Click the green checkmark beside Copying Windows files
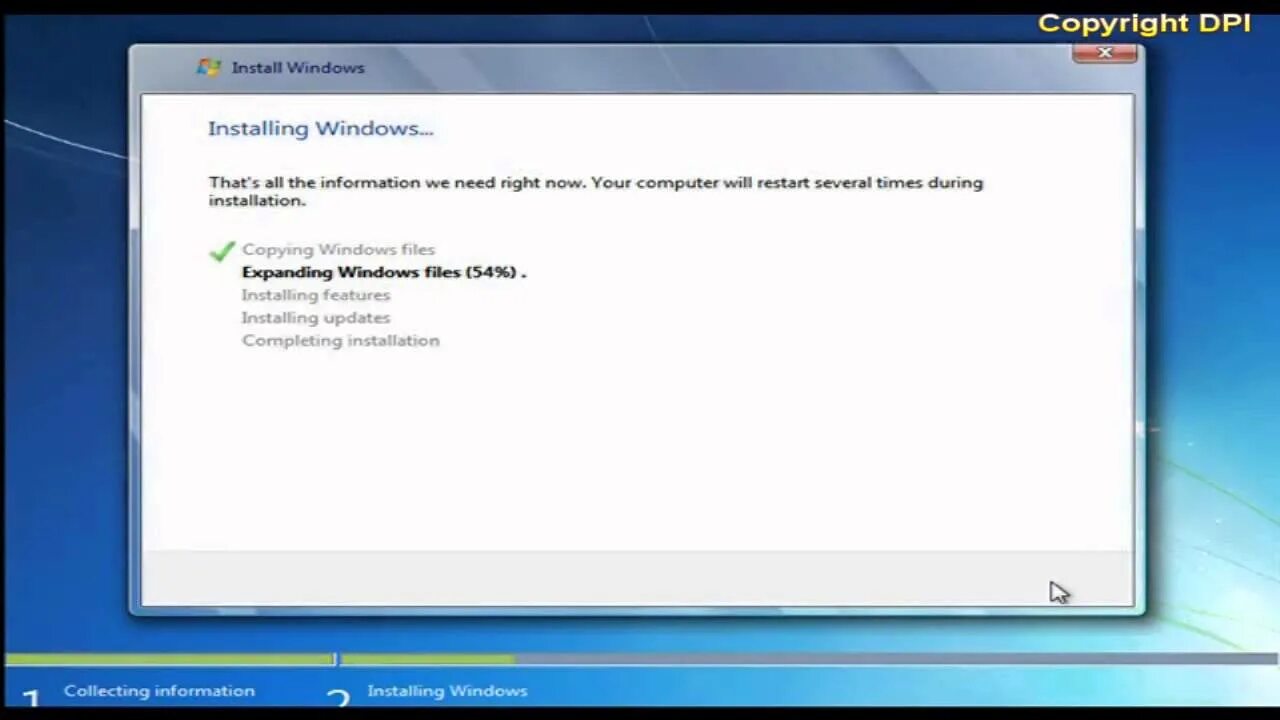The image size is (1280, 720). (x=222, y=250)
